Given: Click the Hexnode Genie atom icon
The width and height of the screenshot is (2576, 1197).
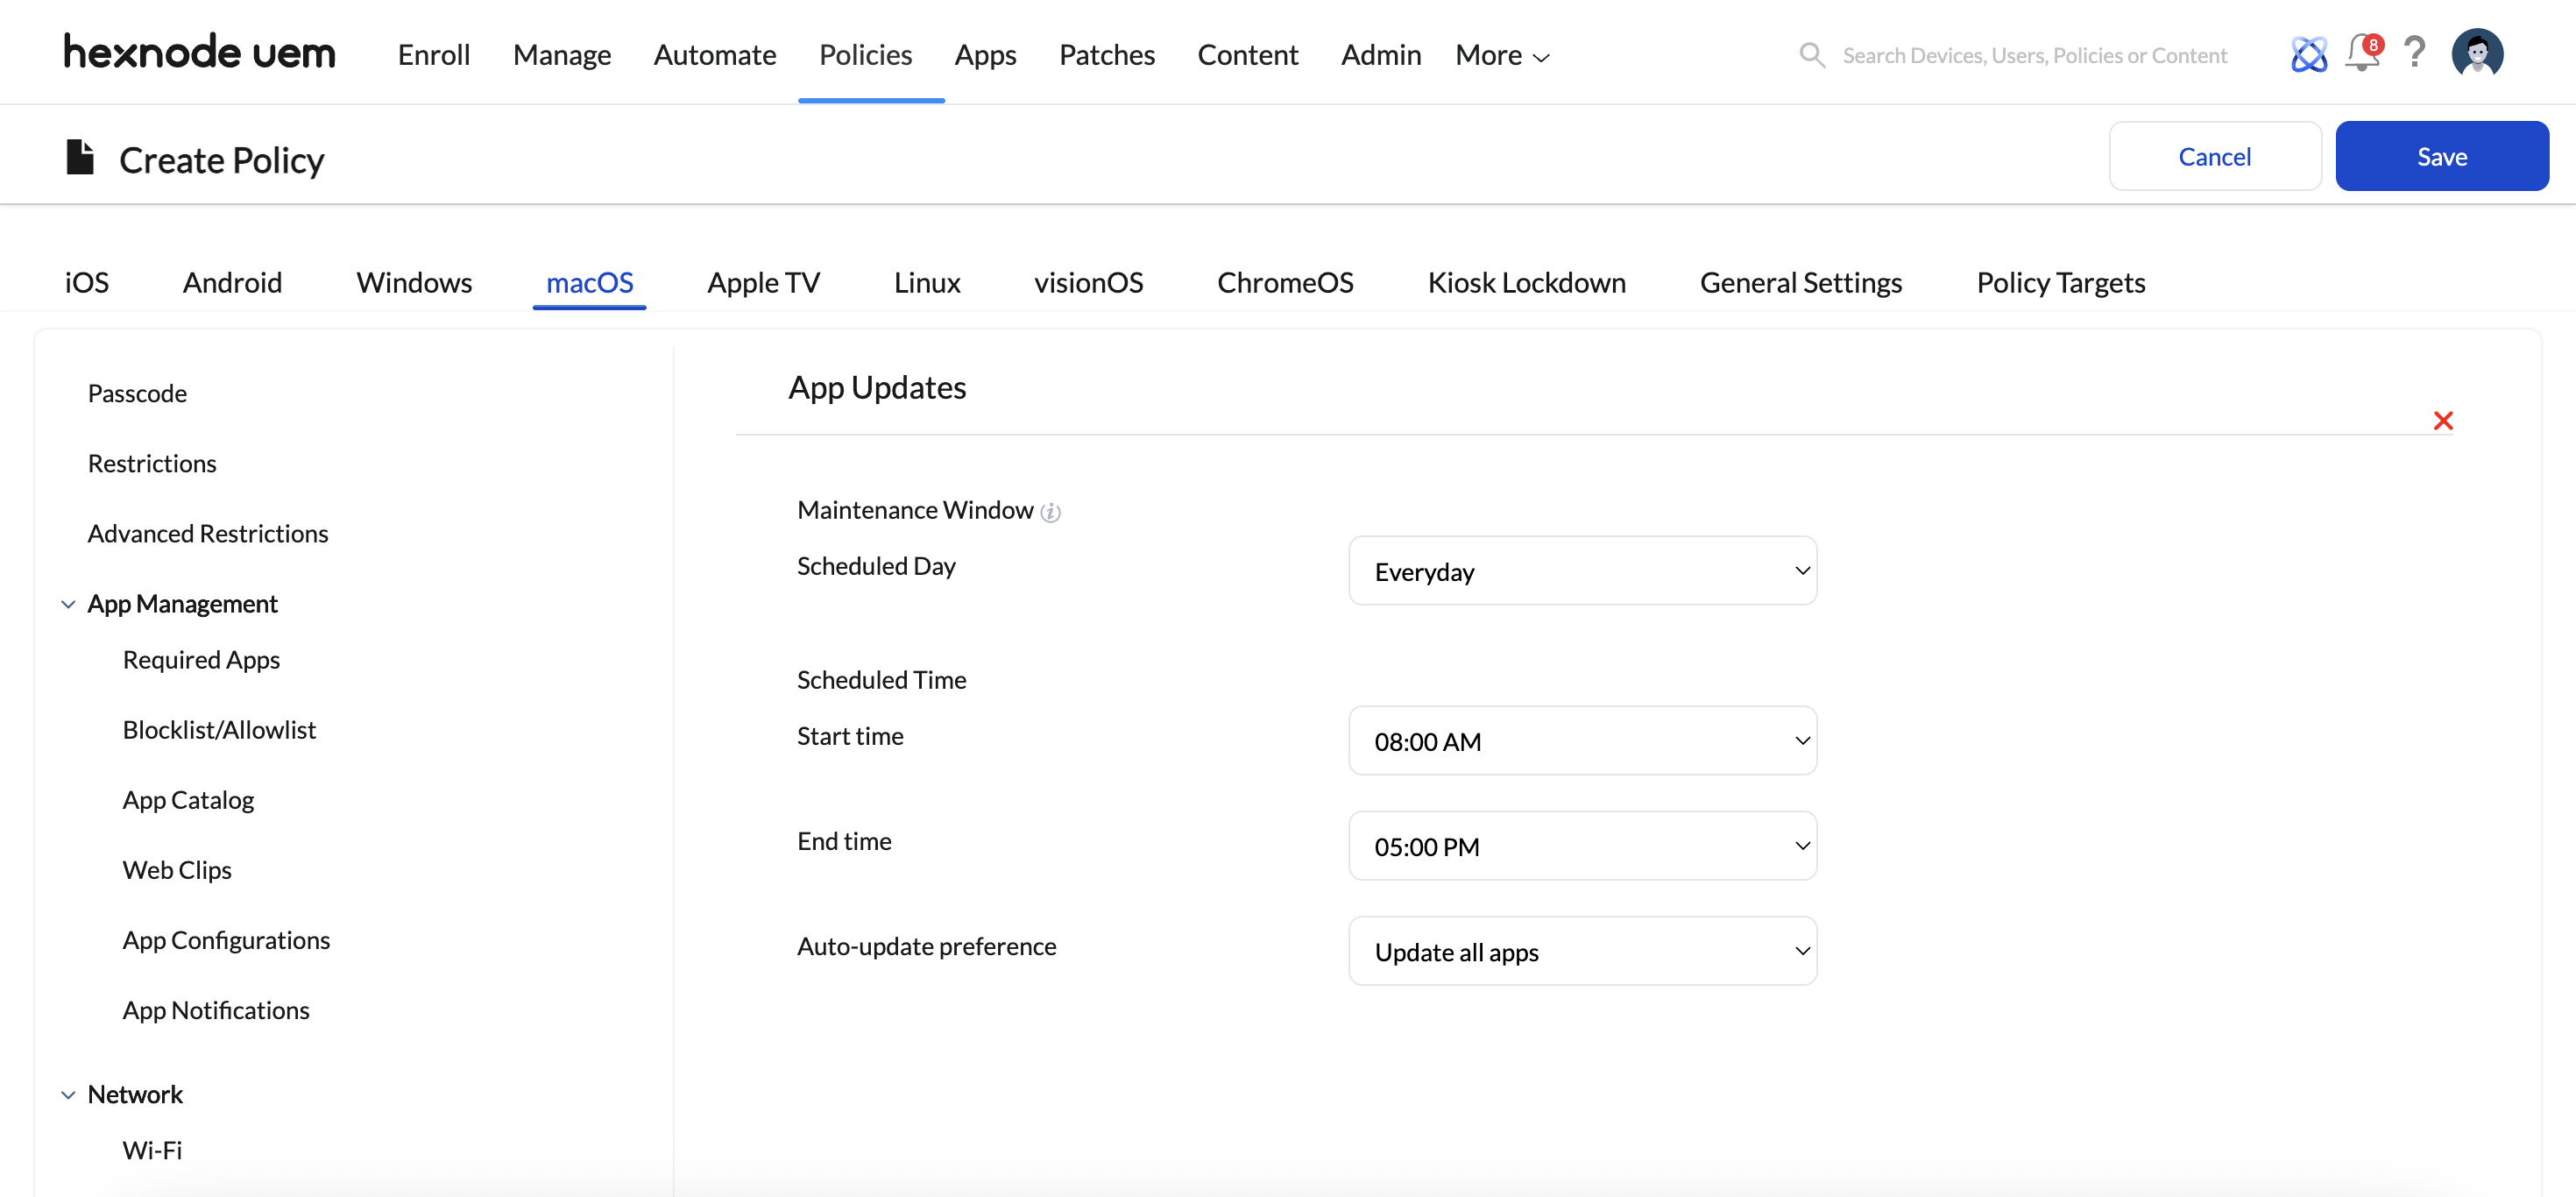Looking at the screenshot, I should coord(2309,54).
